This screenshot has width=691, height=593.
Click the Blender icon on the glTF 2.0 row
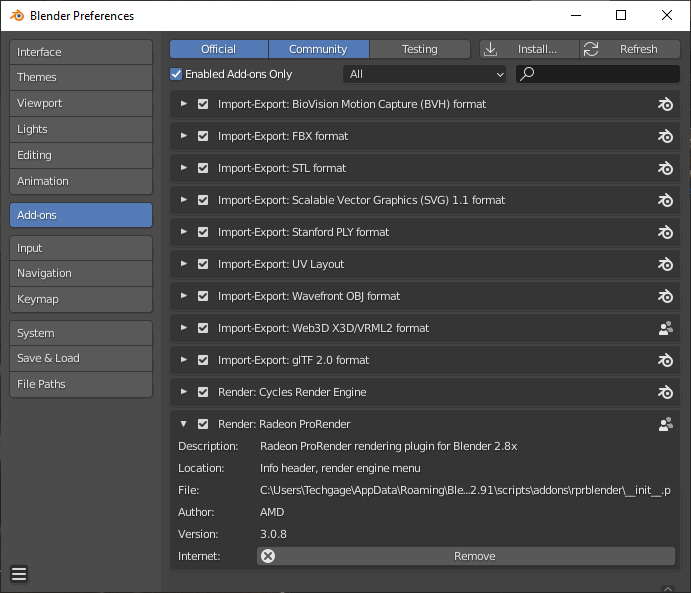(665, 360)
